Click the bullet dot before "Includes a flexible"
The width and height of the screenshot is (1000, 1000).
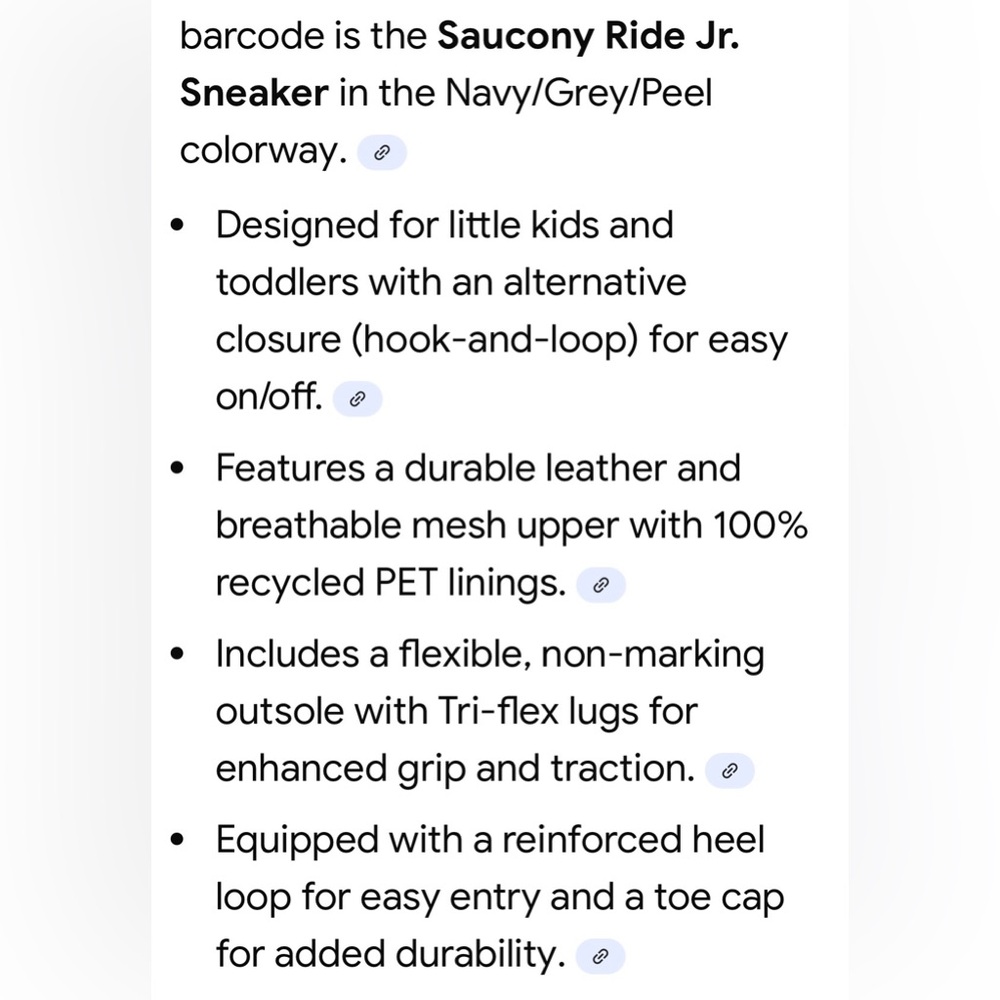point(177,654)
